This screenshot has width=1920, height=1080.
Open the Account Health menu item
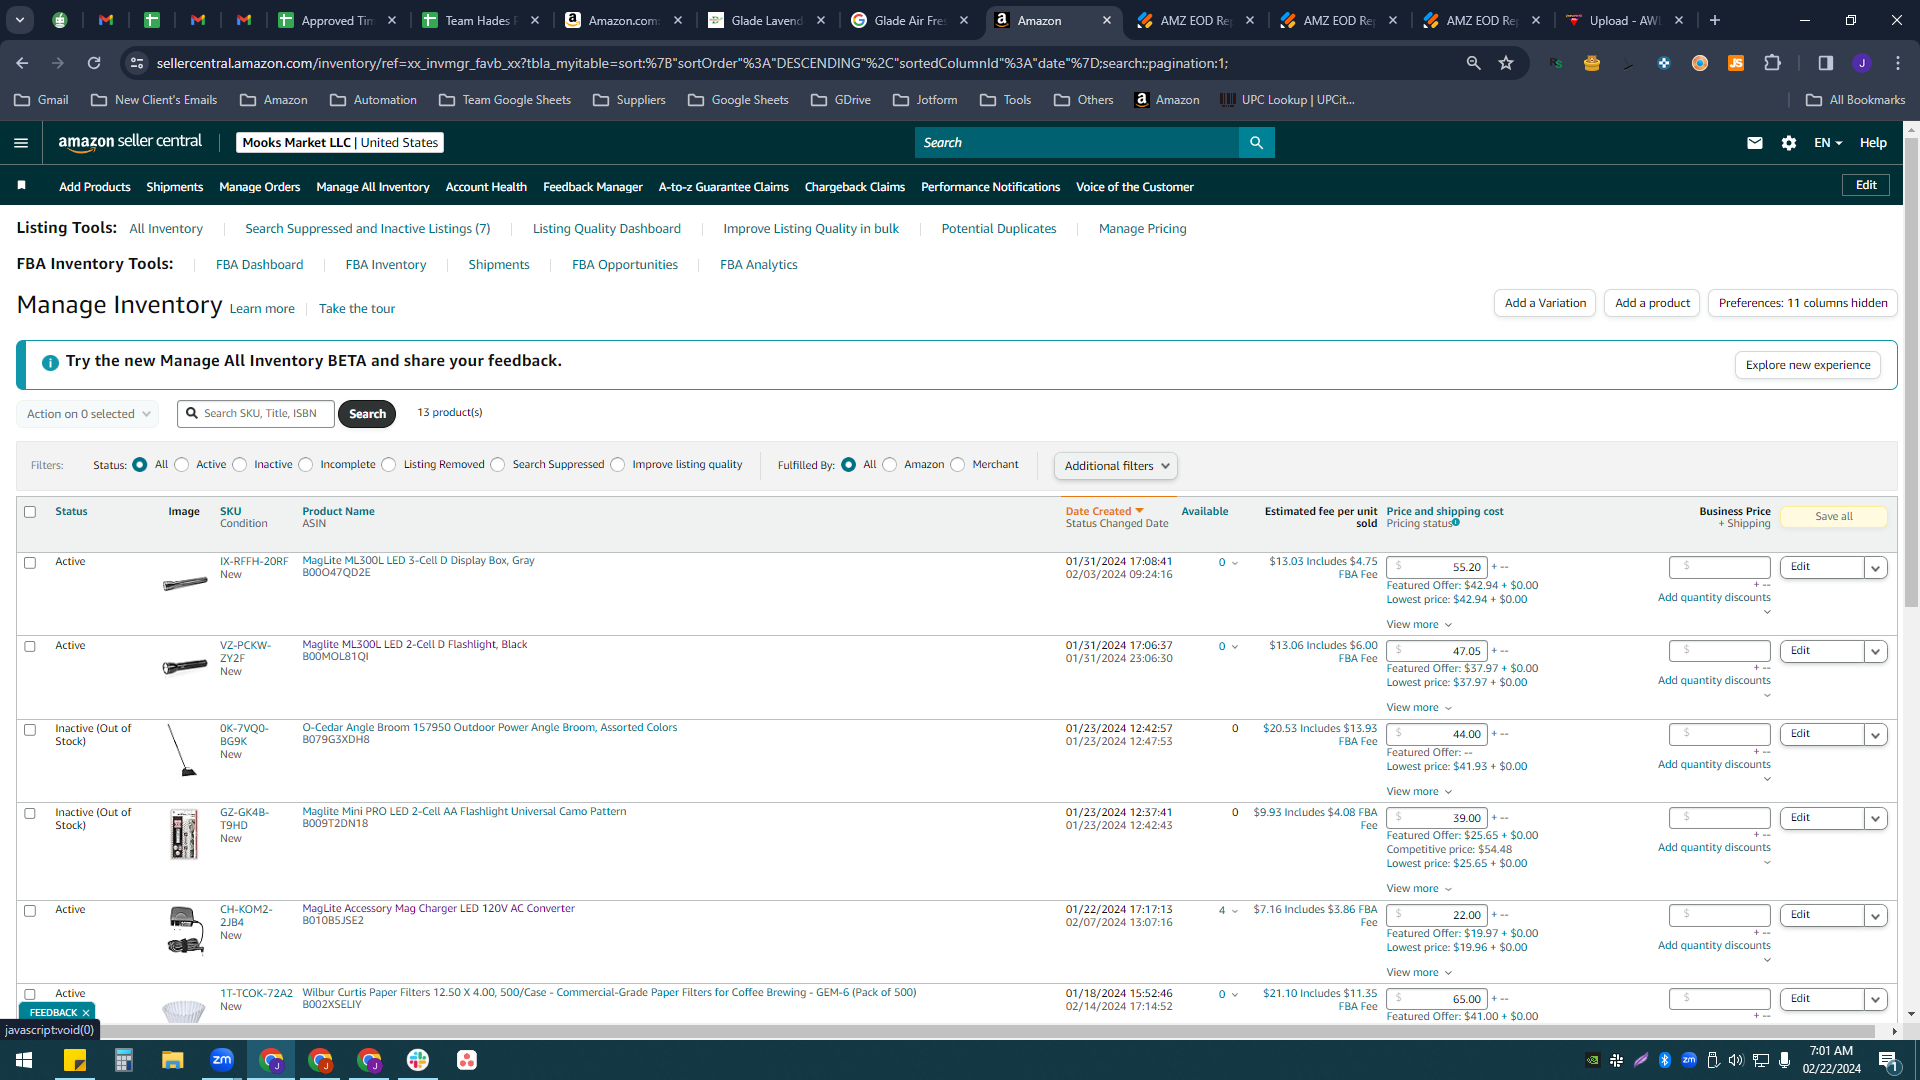[x=486, y=187]
